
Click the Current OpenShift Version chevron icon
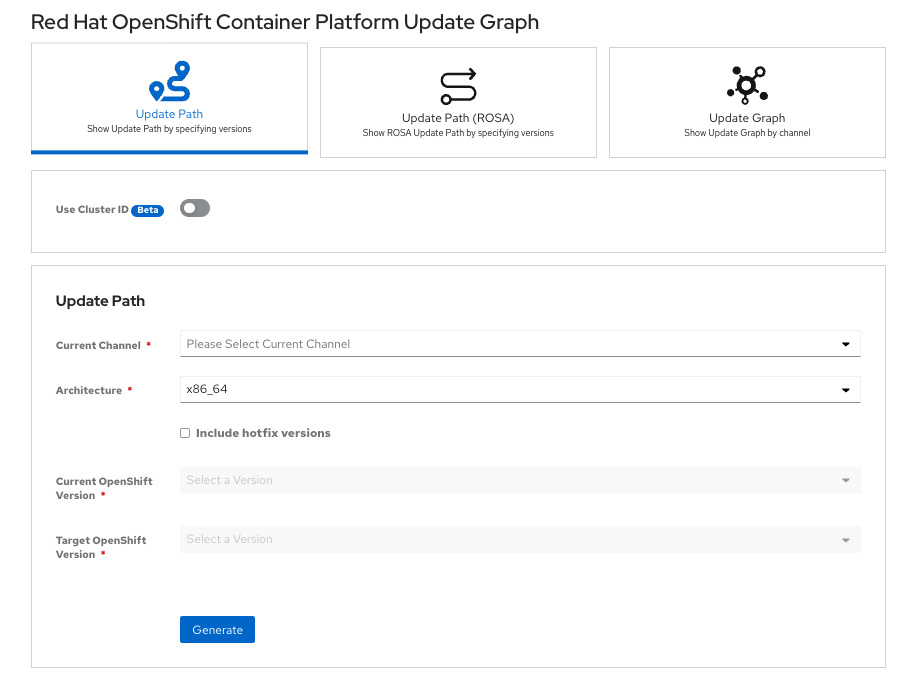pyautogui.click(x=848, y=480)
